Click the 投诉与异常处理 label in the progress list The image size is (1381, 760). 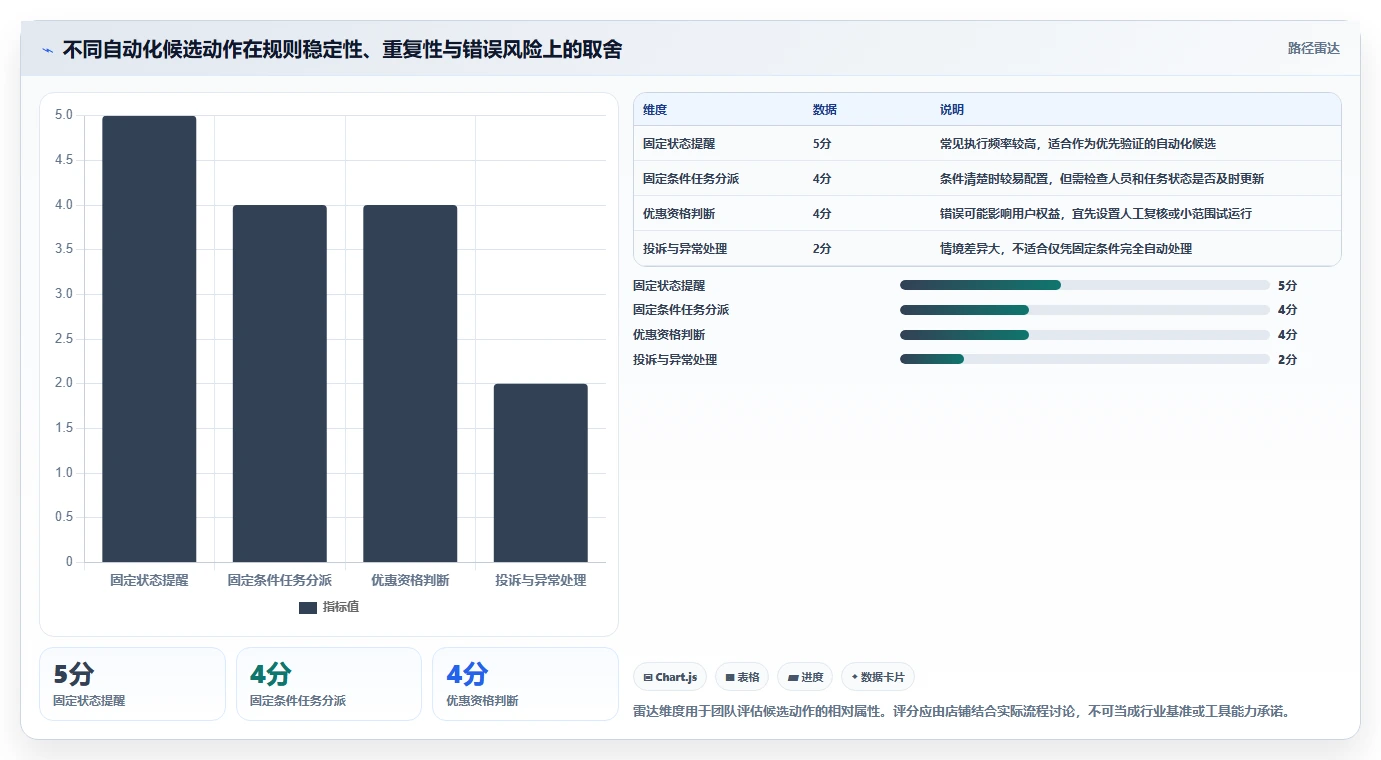click(675, 360)
